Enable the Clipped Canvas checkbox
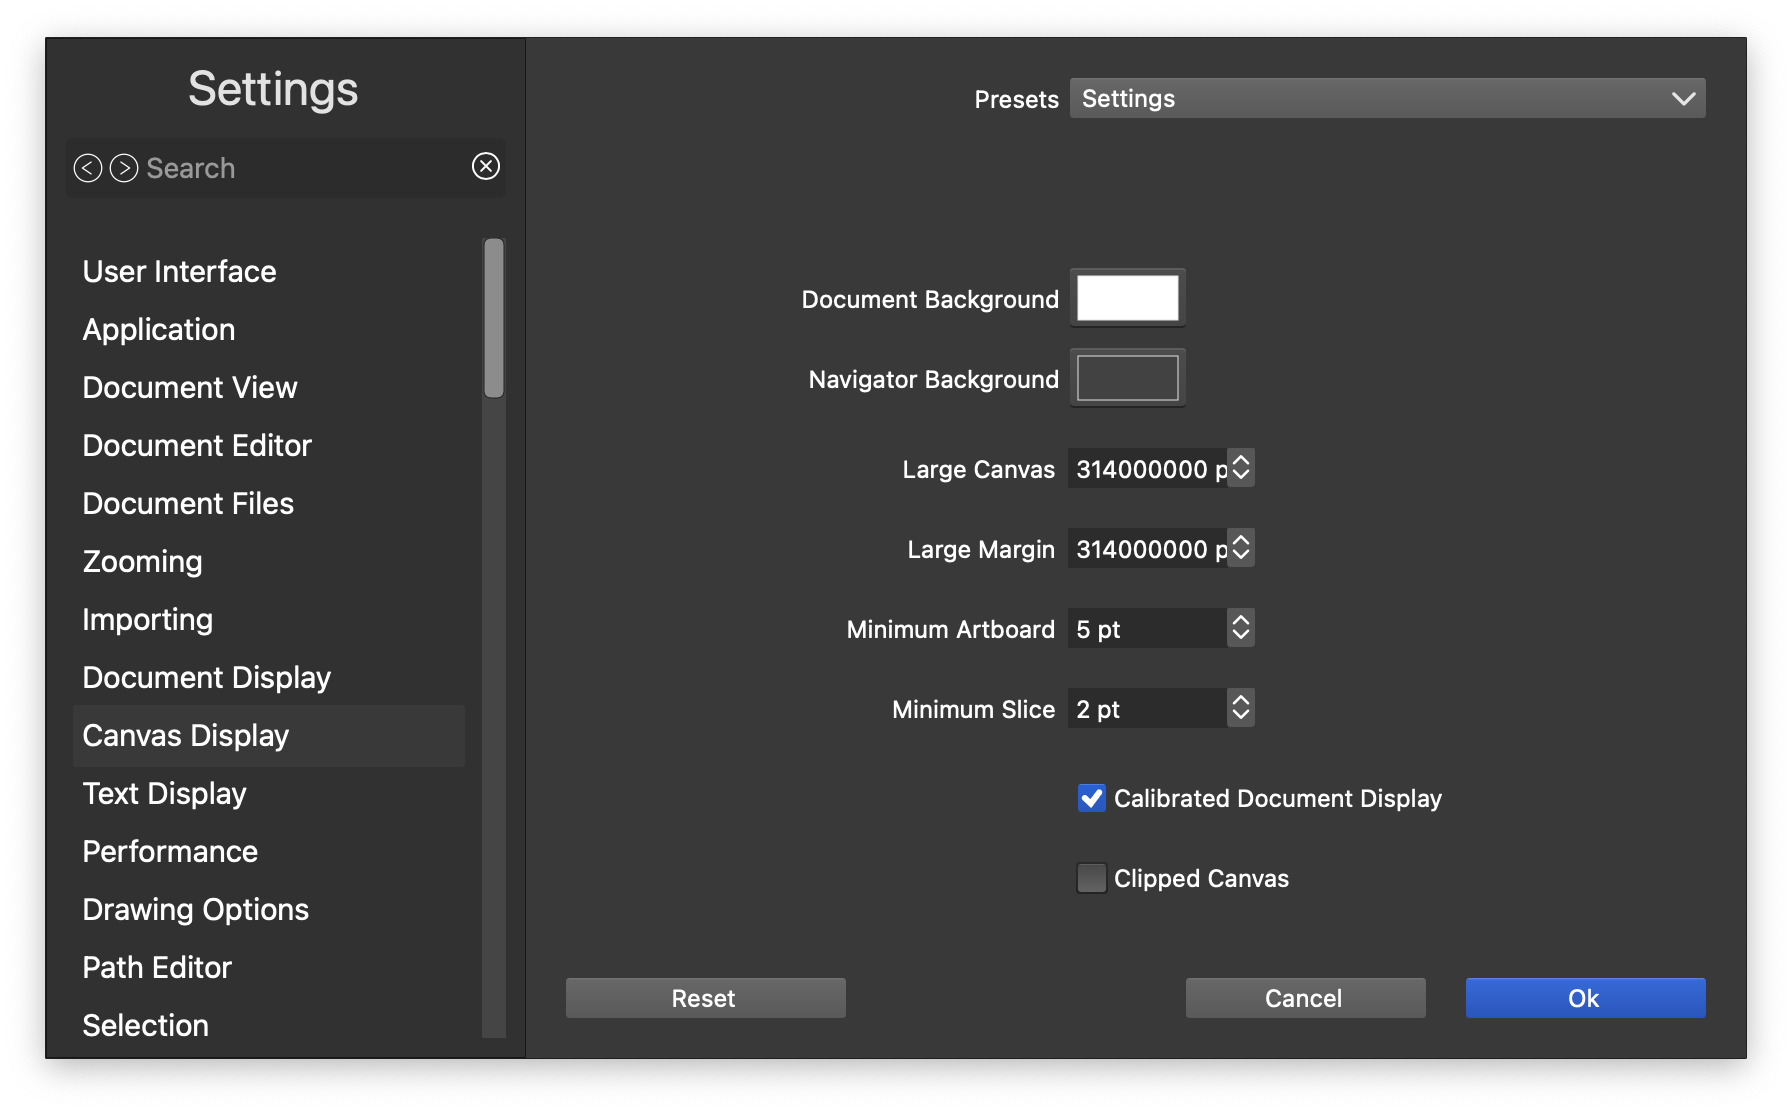The height and width of the screenshot is (1112, 1792). pos(1091,878)
